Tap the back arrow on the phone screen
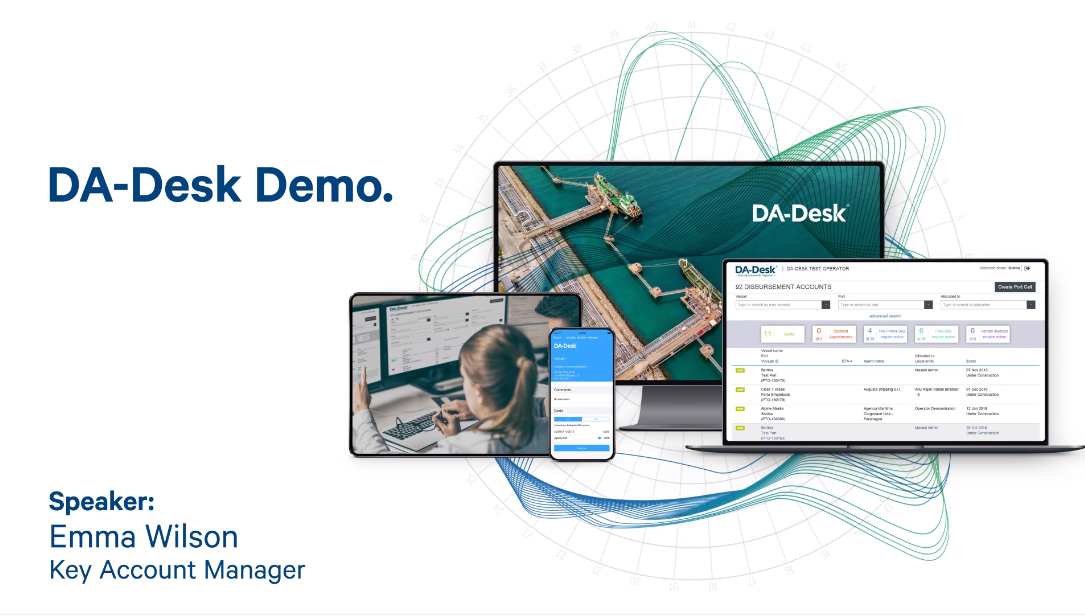 pyautogui.click(x=556, y=338)
